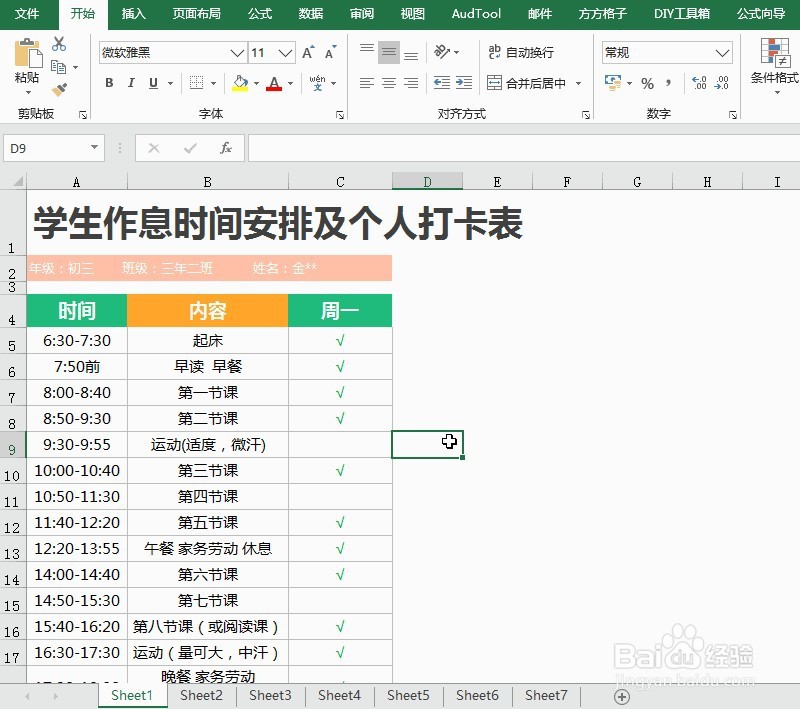Screen dimensions: 800x709
Task: Switch to Sheet3 worksheet
Action: 269,695
